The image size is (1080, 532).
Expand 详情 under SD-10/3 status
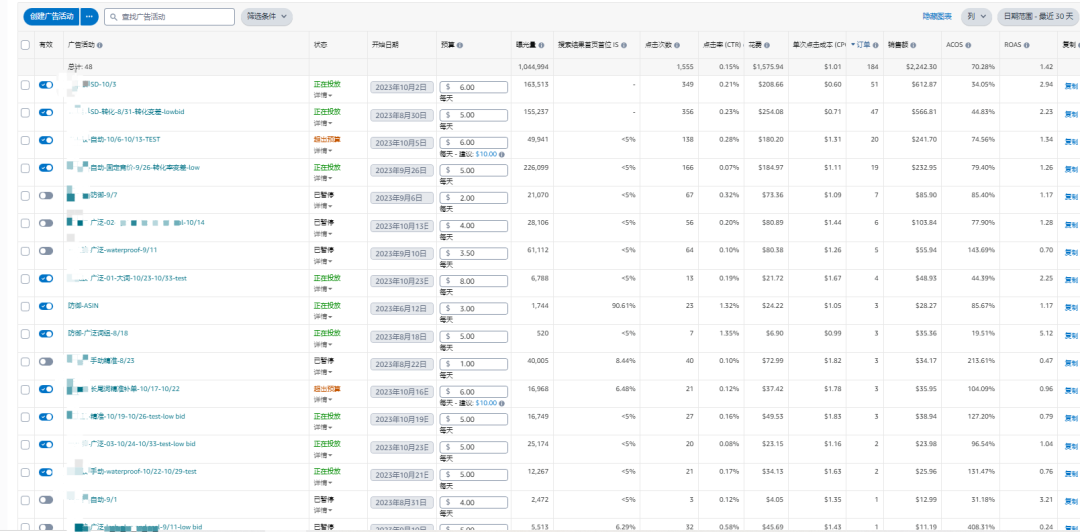[323, 95]
